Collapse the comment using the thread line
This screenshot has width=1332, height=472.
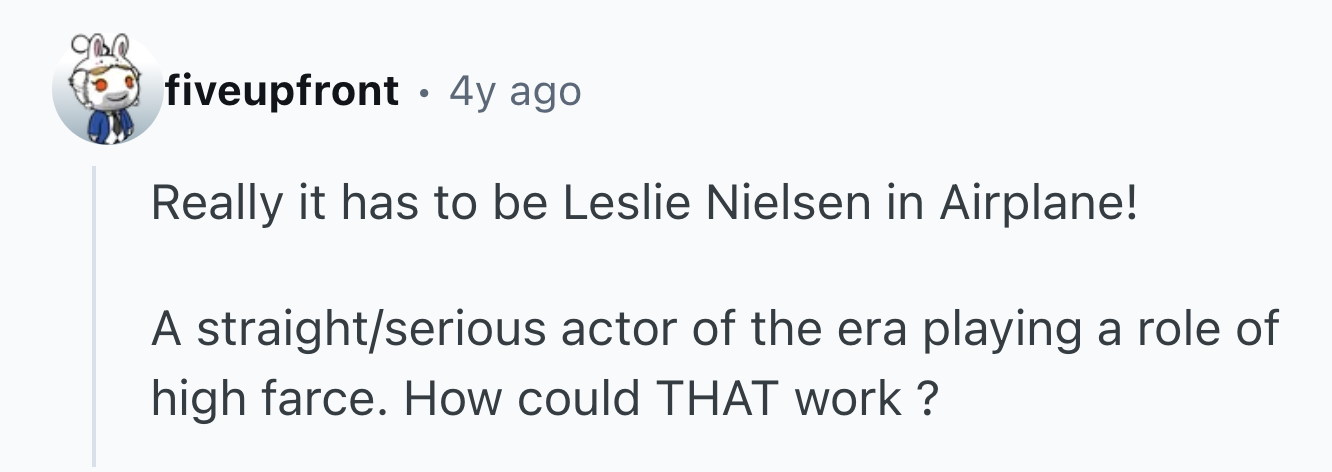coord(94,317)
